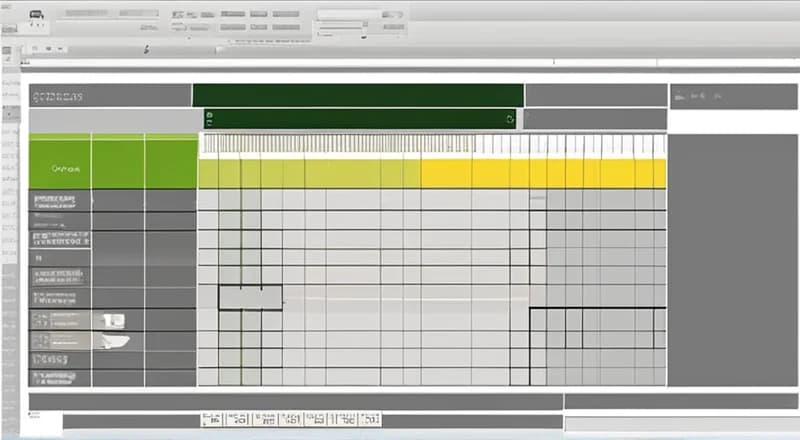Select the green header cell with text
Image resolution: width=800 pixels, height=440 pixels.
click(x=60, y=169)
